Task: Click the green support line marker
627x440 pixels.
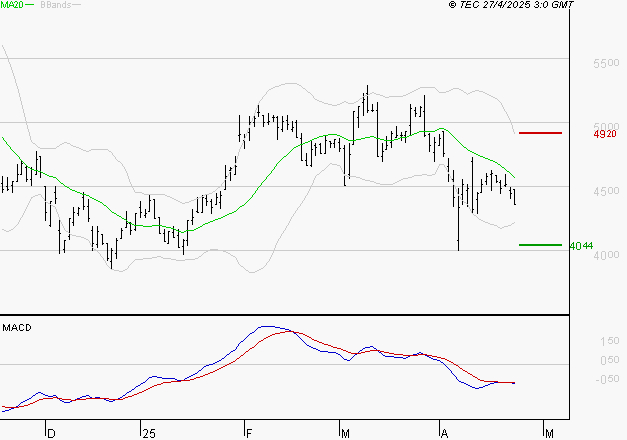Action: click(540, 245)
